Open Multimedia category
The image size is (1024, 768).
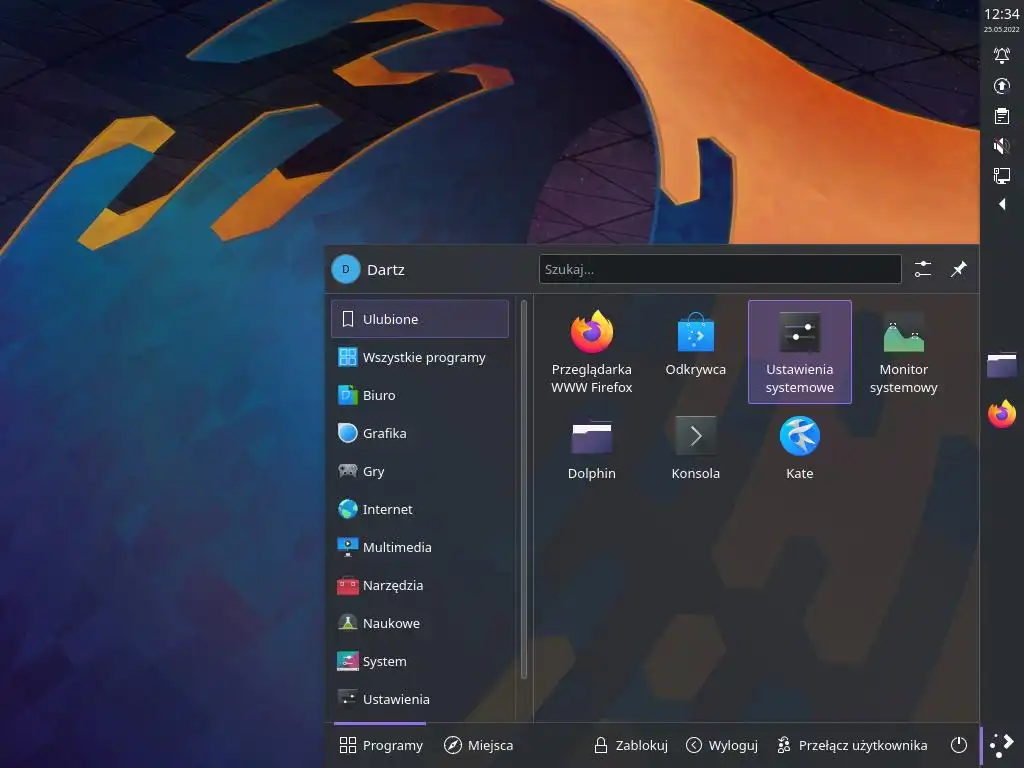tap(420, 547)
